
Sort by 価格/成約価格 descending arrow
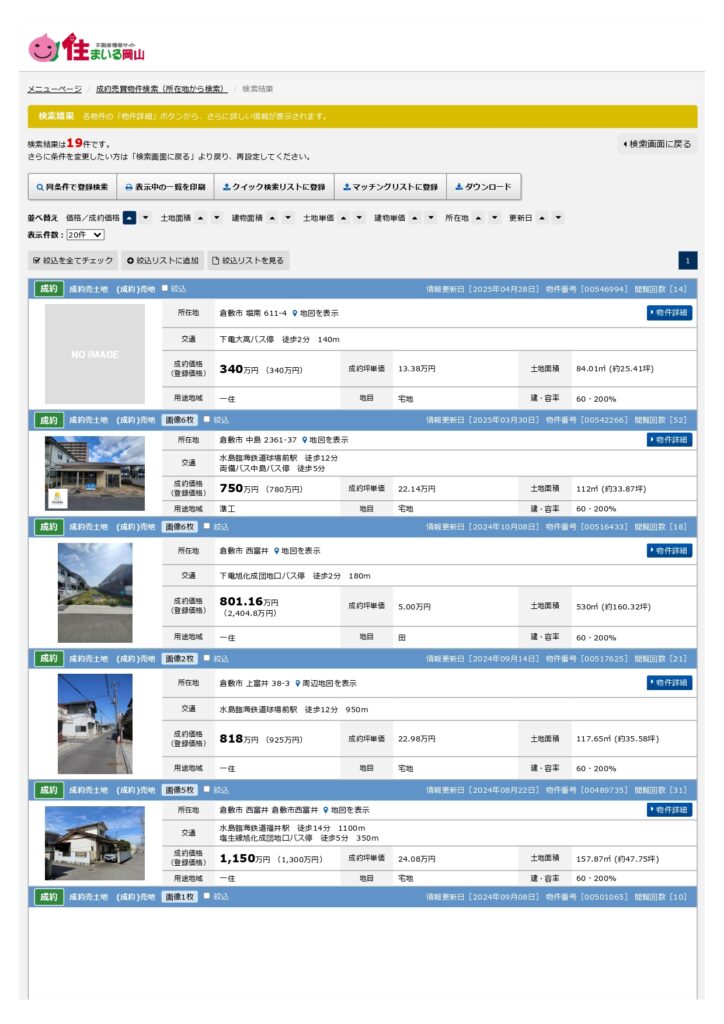click(x=146, y=218)
